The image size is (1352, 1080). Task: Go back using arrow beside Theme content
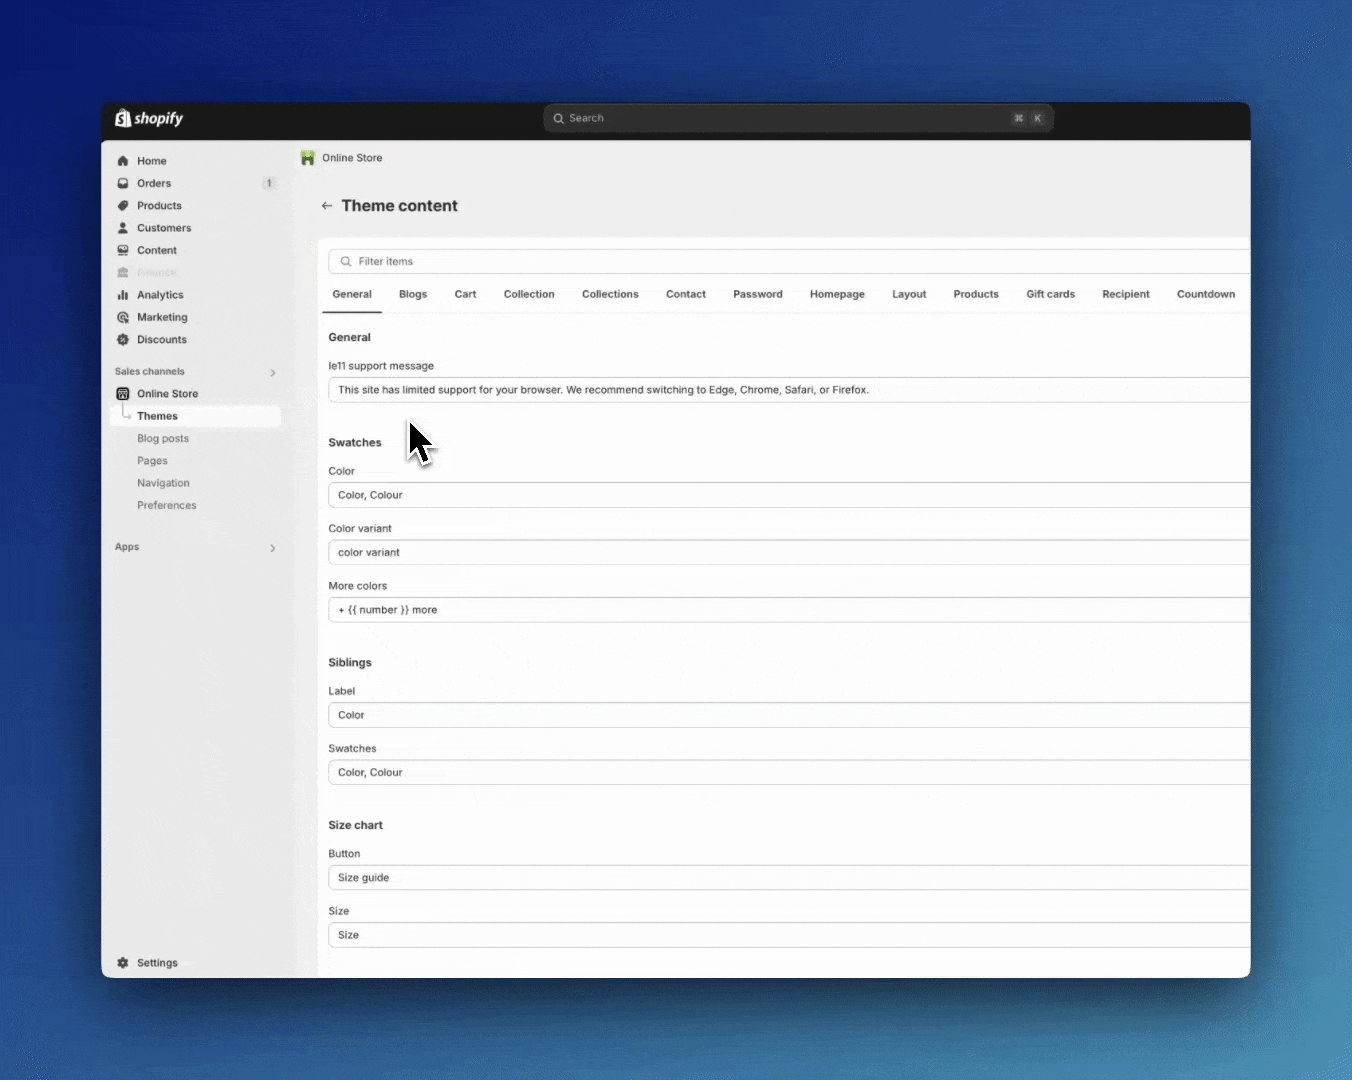tap(327, 206)
